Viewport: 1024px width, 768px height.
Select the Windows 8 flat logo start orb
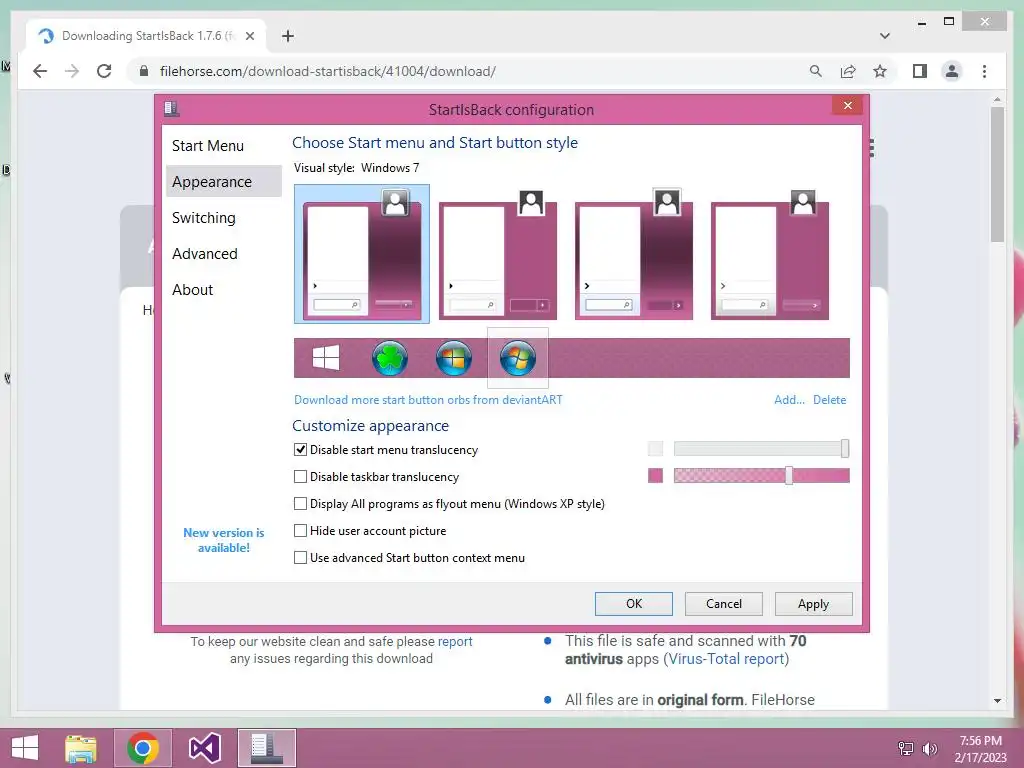[326, 358]
